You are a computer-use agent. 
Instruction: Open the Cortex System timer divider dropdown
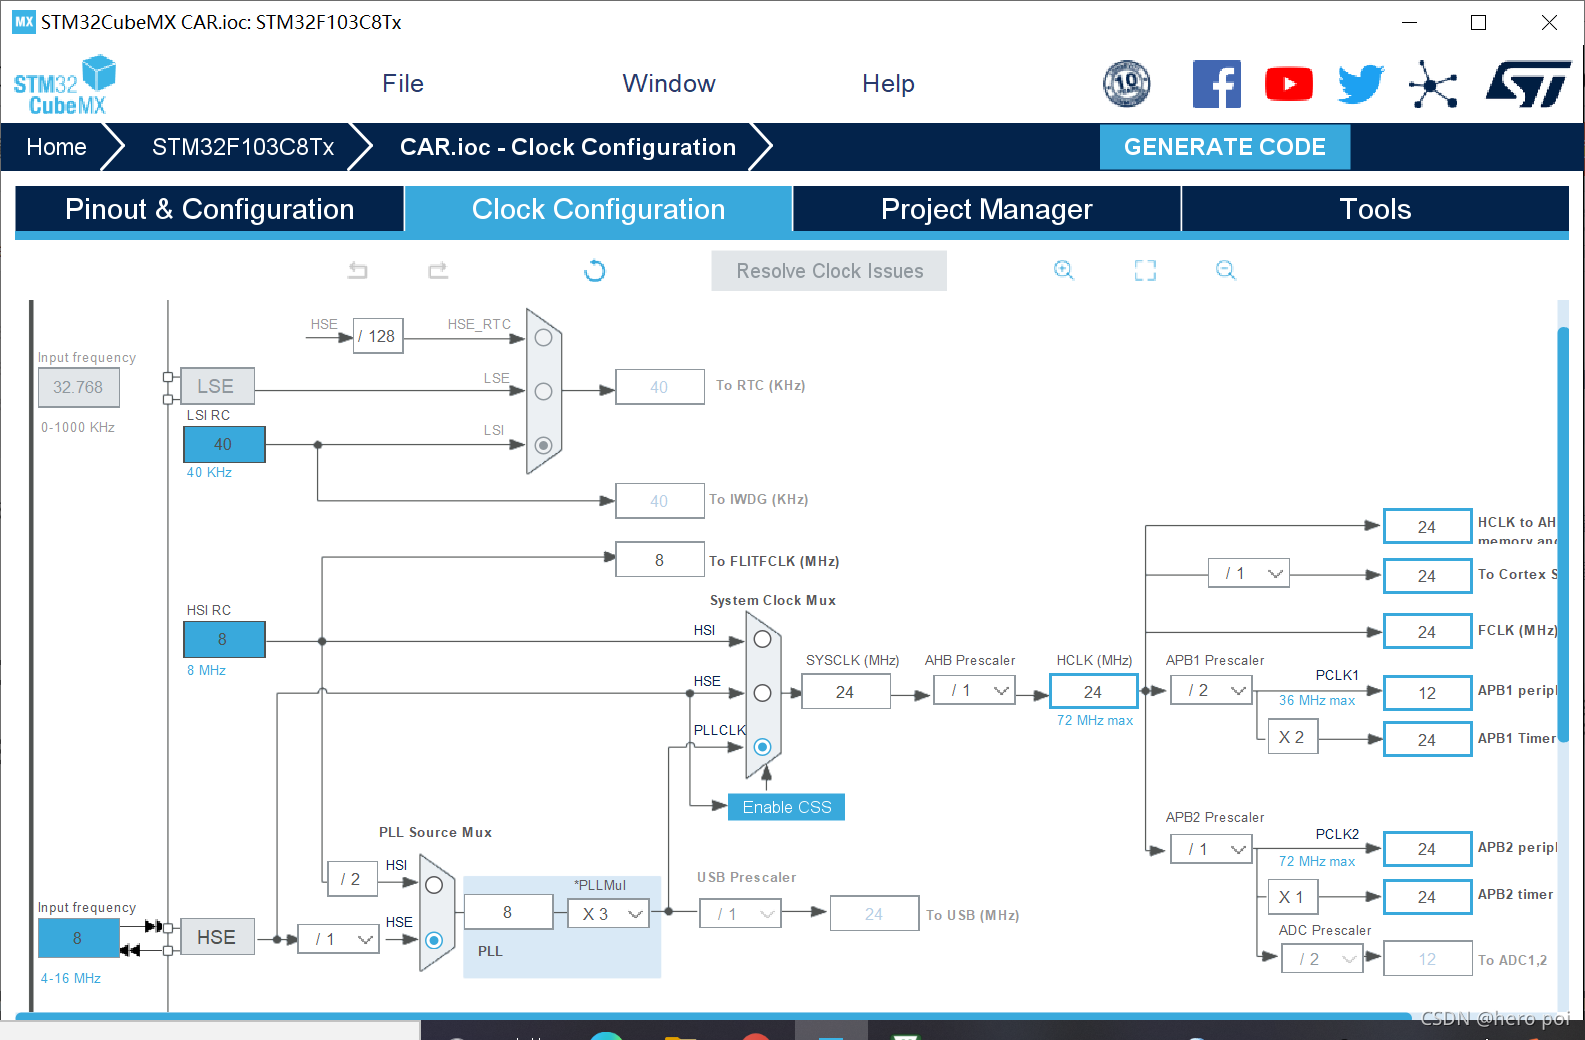point(1249,573)
